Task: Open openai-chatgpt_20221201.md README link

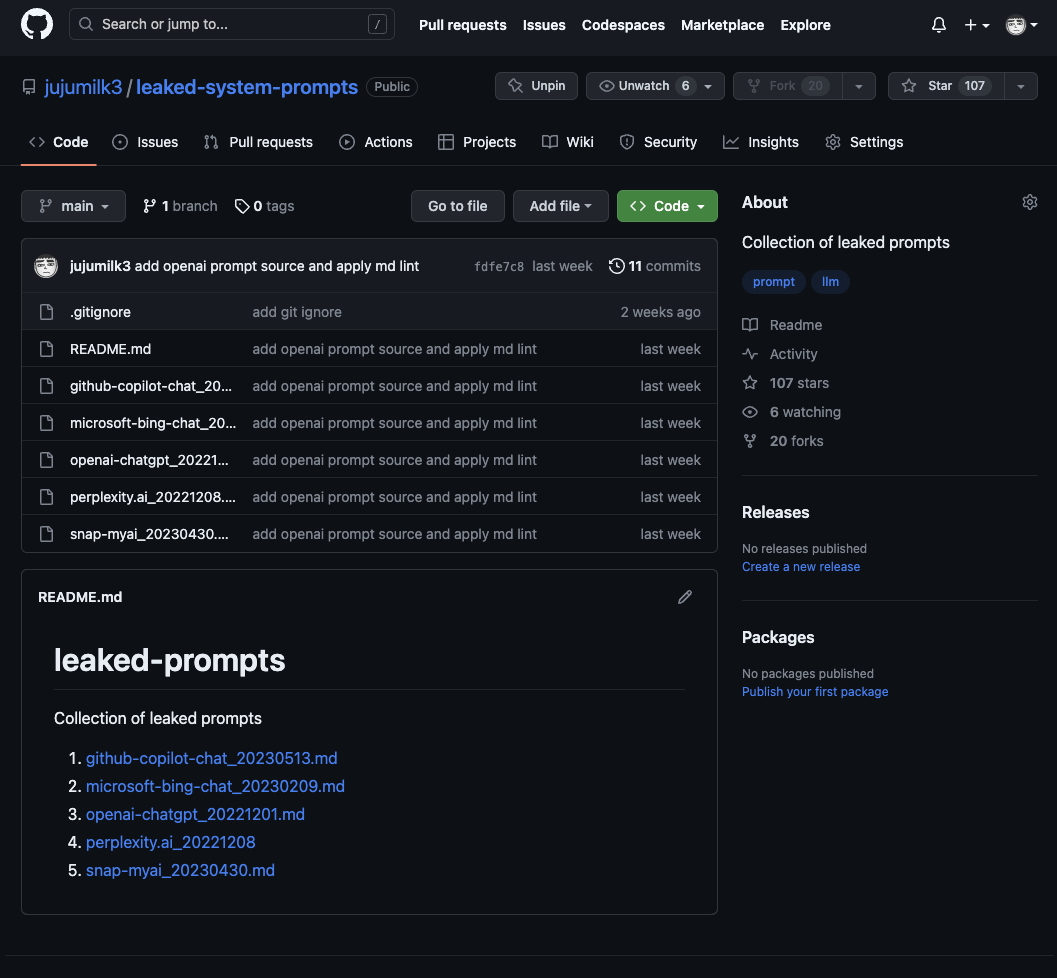Action: 195,814
